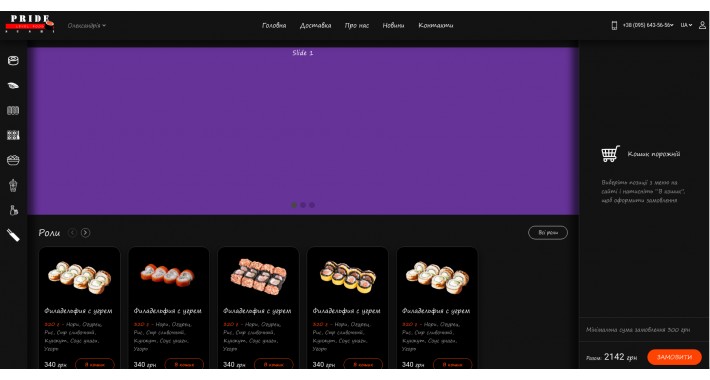Expand the +38 (095) phone number dropdown
Screen dimensions: 710x380
pyautogui.click(x=648, y=25)
